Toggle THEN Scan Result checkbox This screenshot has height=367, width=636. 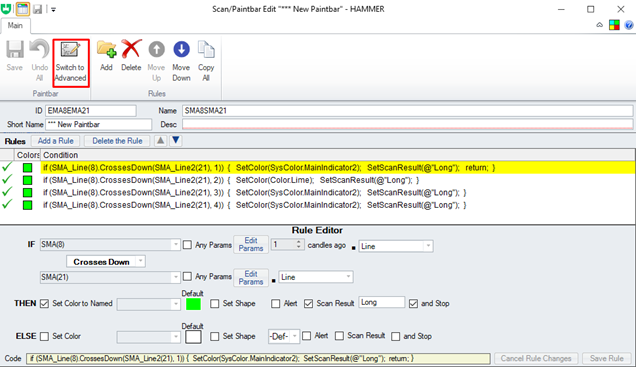308,303
